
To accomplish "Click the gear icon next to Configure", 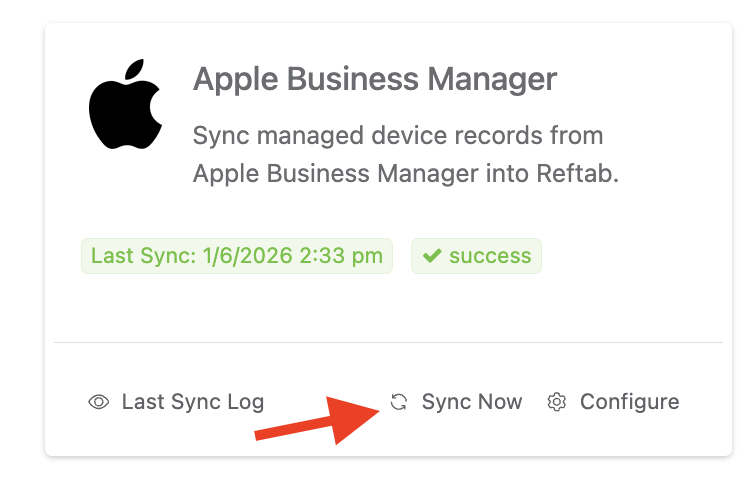I will coord(557,402).
